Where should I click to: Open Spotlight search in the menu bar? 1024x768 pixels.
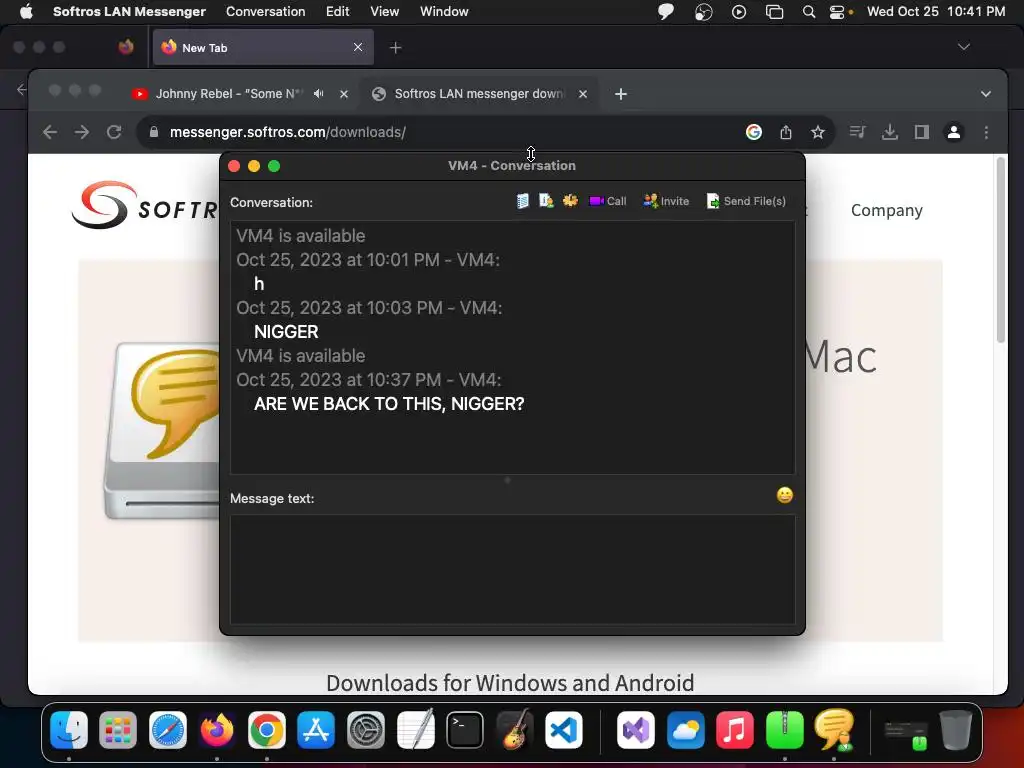tap(808, 12)
